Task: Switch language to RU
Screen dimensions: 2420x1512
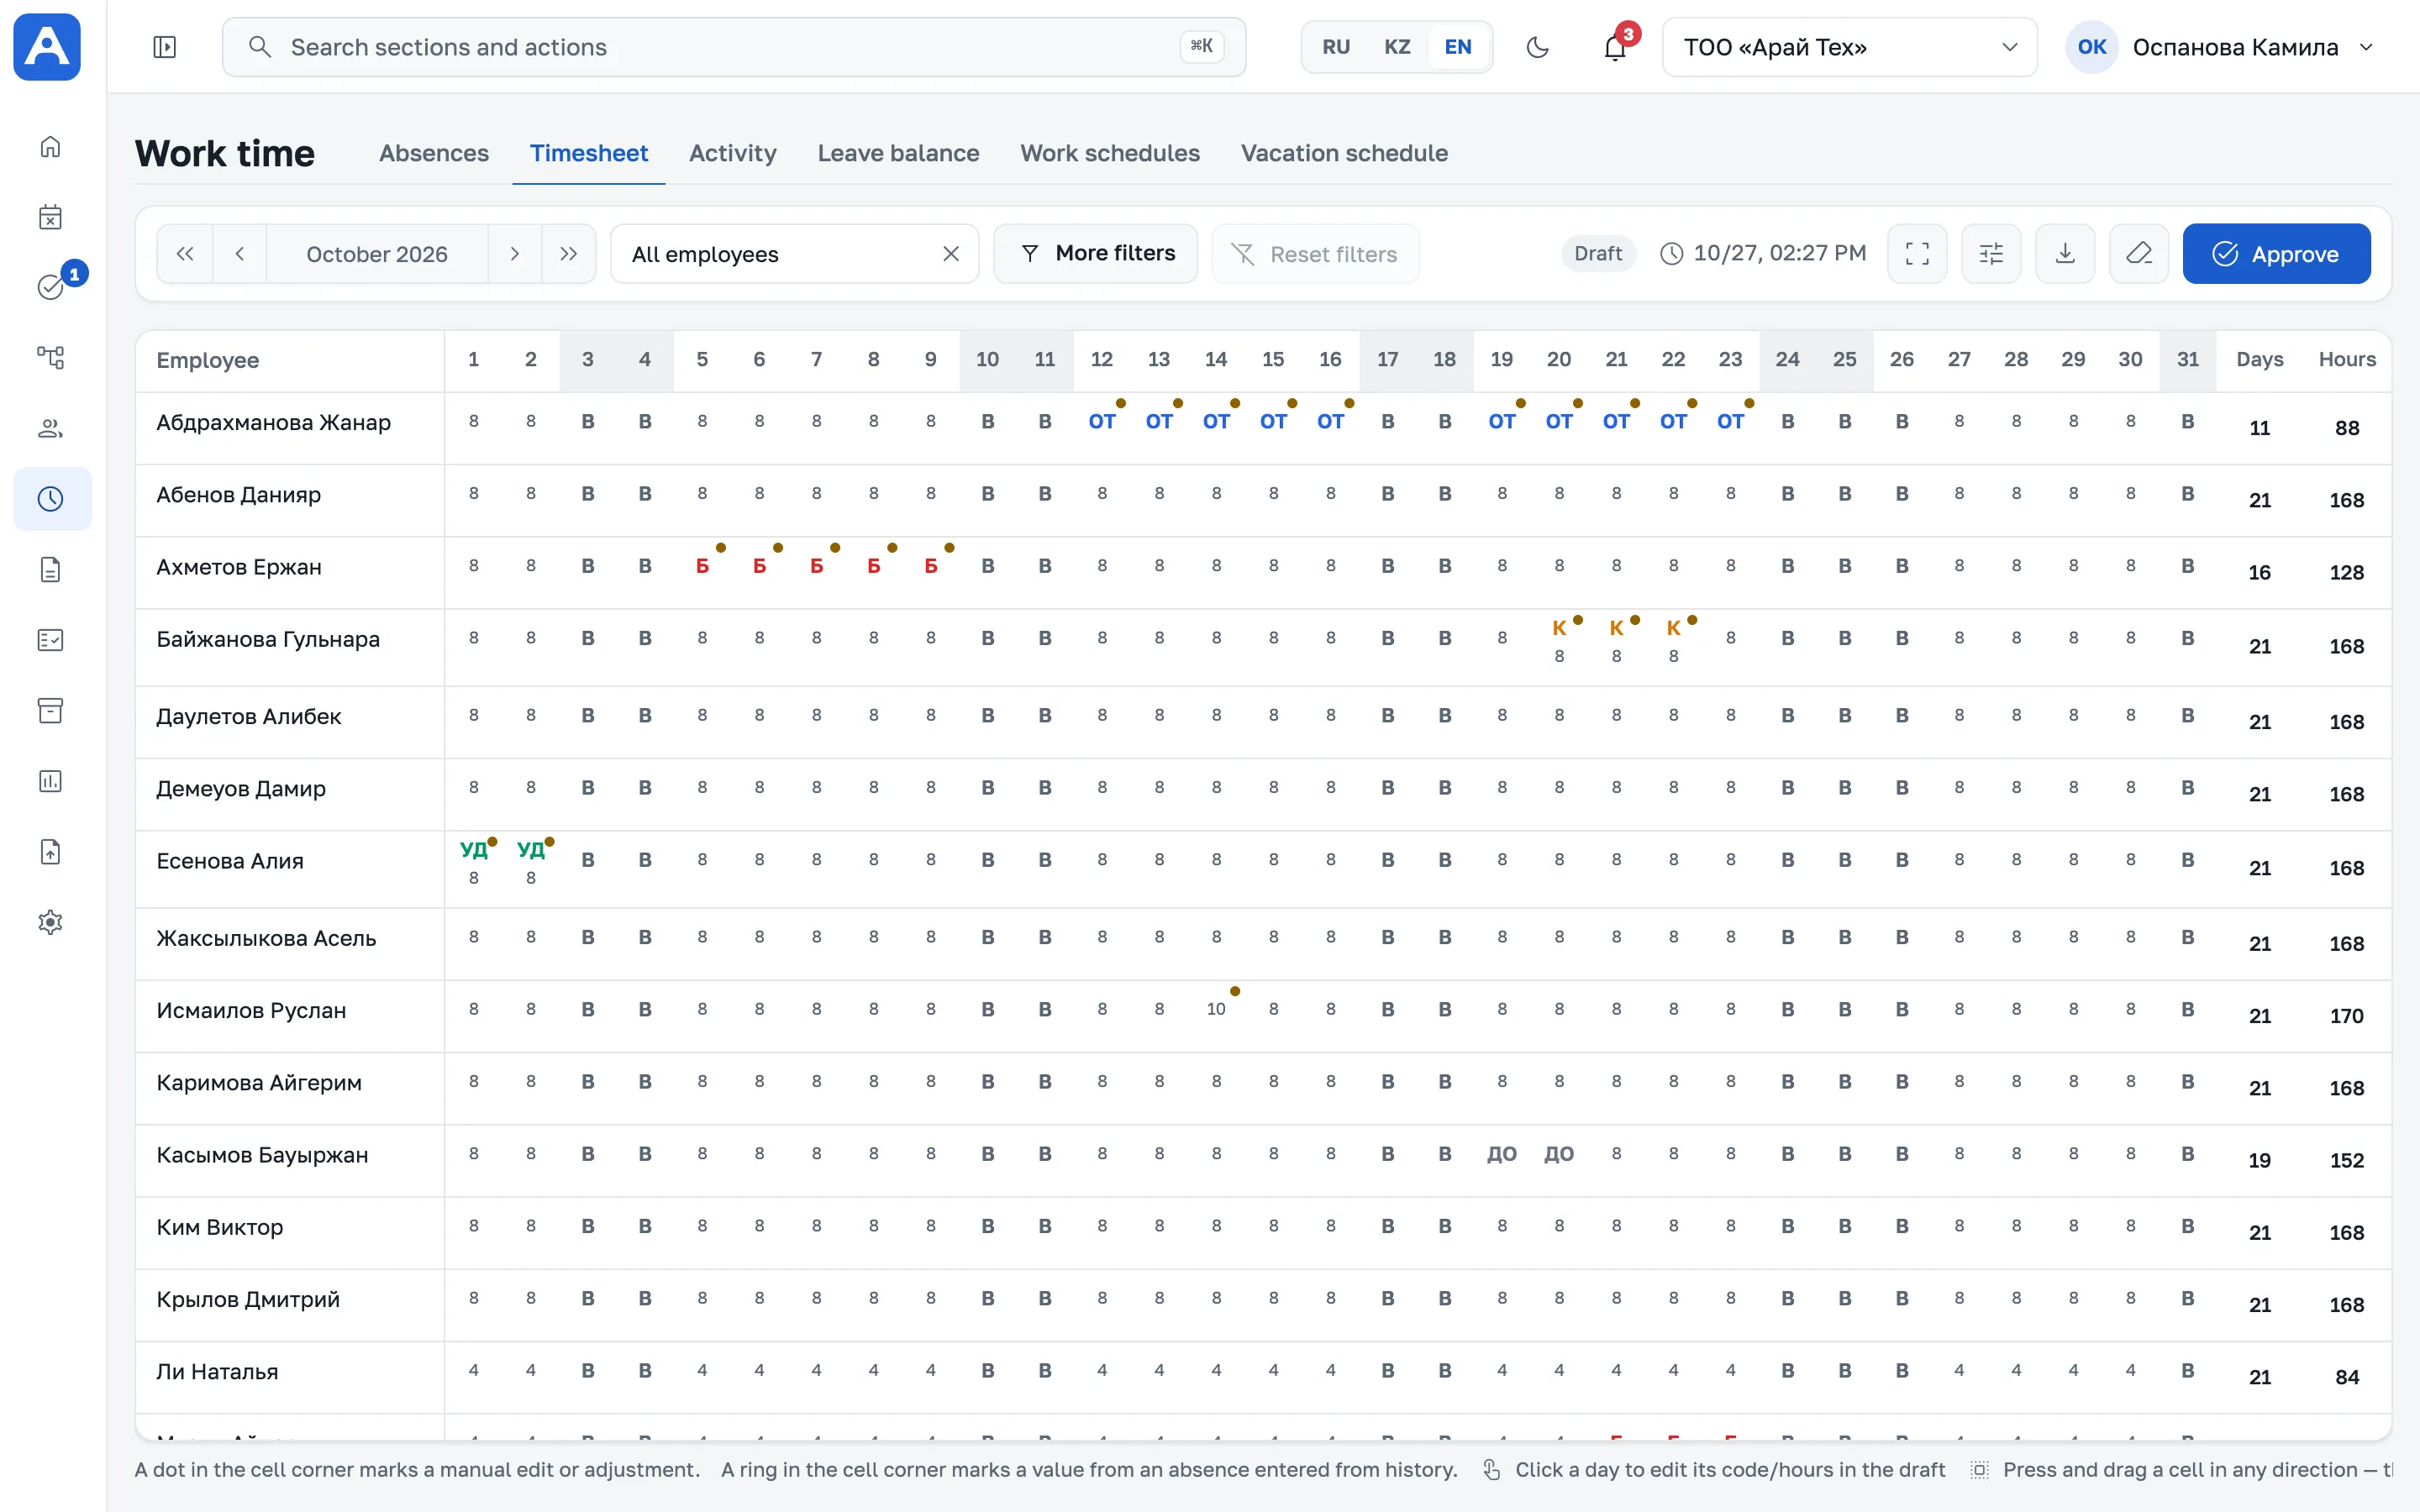Action: pyautogui.click(x=1336, y=47)
